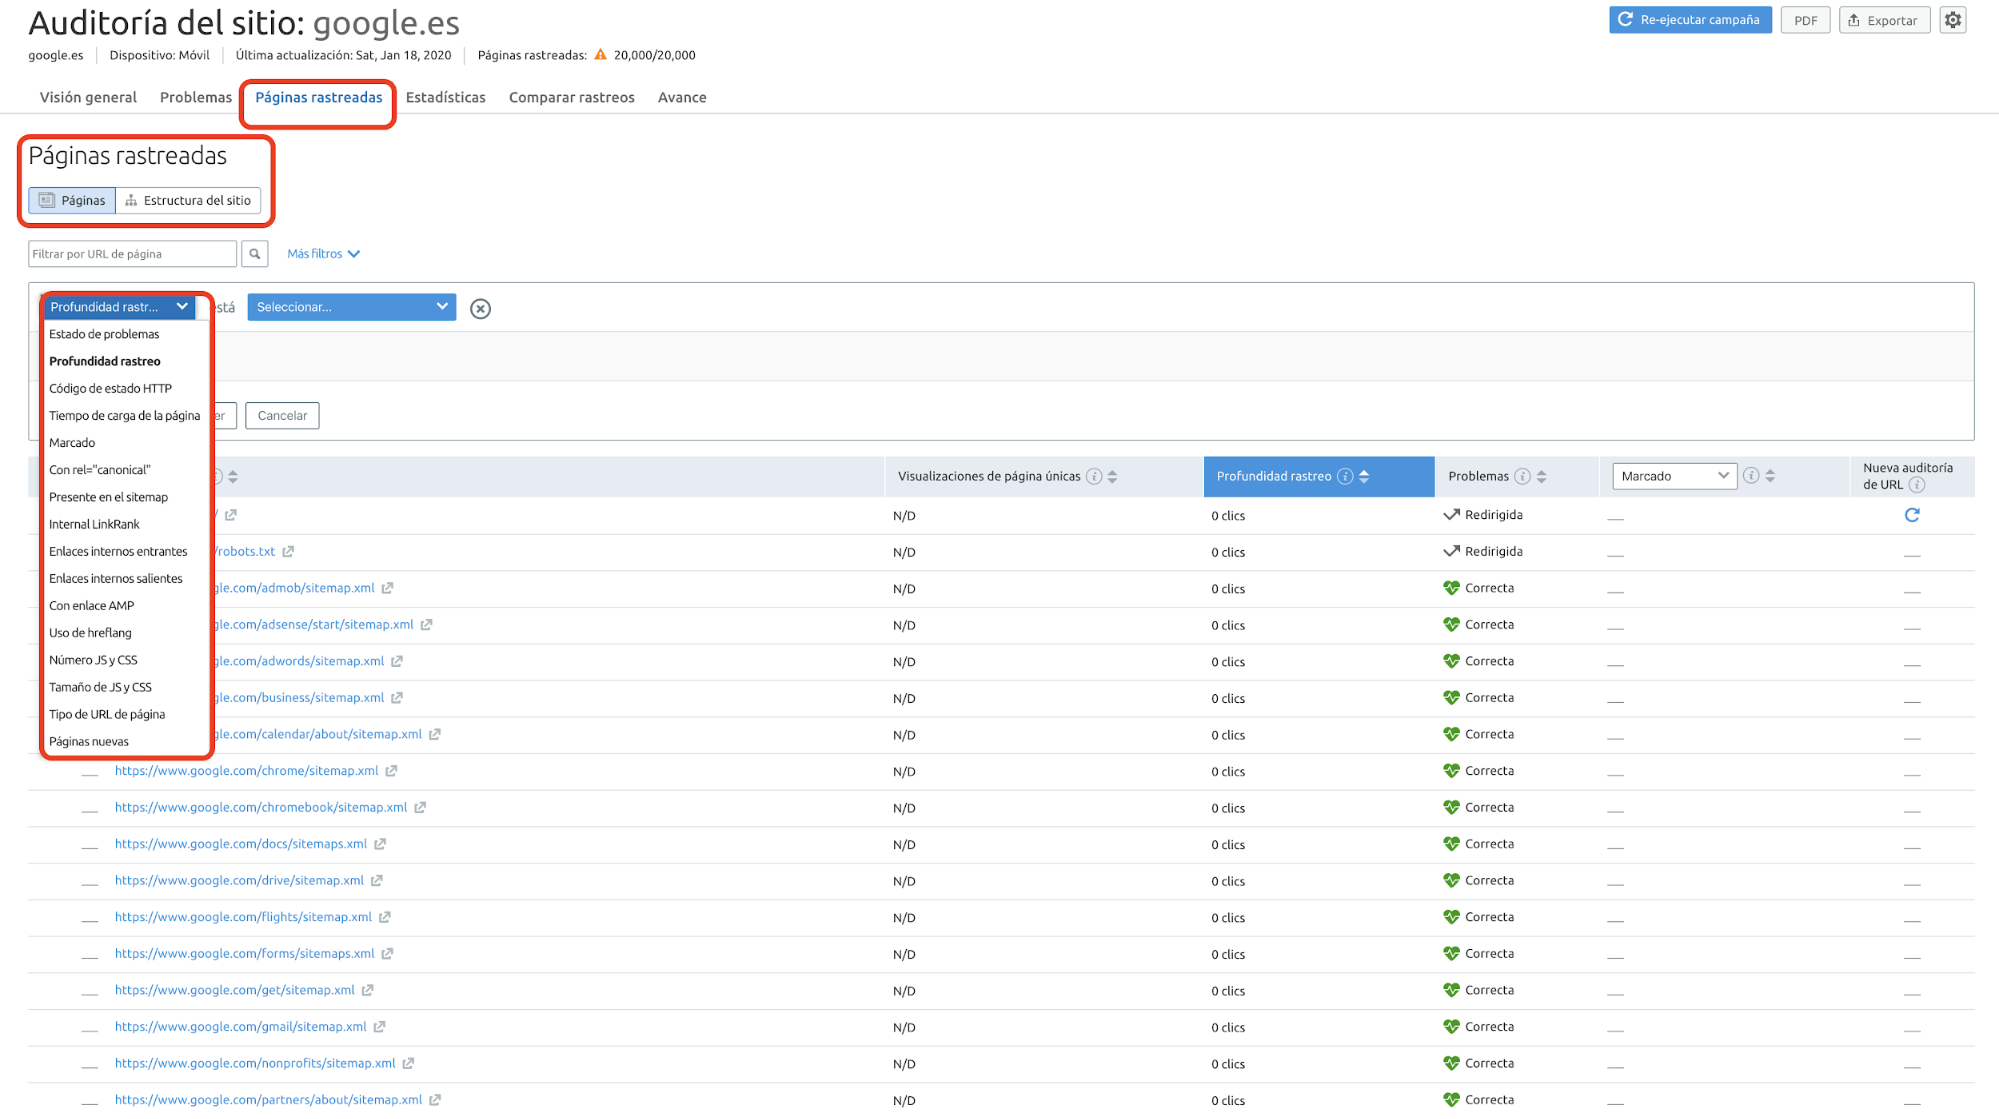The width and height of the screenshot is (1999, 1119).
Task: Open external icon for chrome sitemap.xml
Action: [391, 771]
